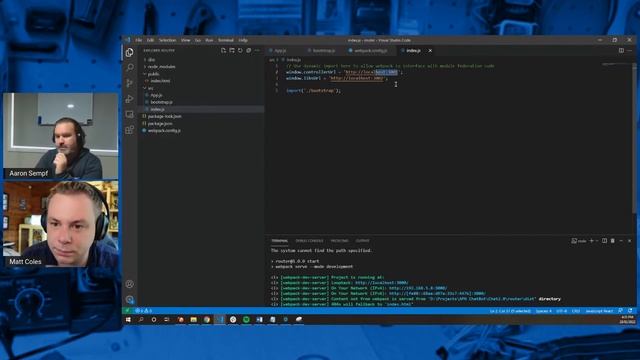The height and width of the screenshot is (360, 640).
Task: Collapse all folders in Explorer
Action: pyautogui.click(x=249, y=51)
